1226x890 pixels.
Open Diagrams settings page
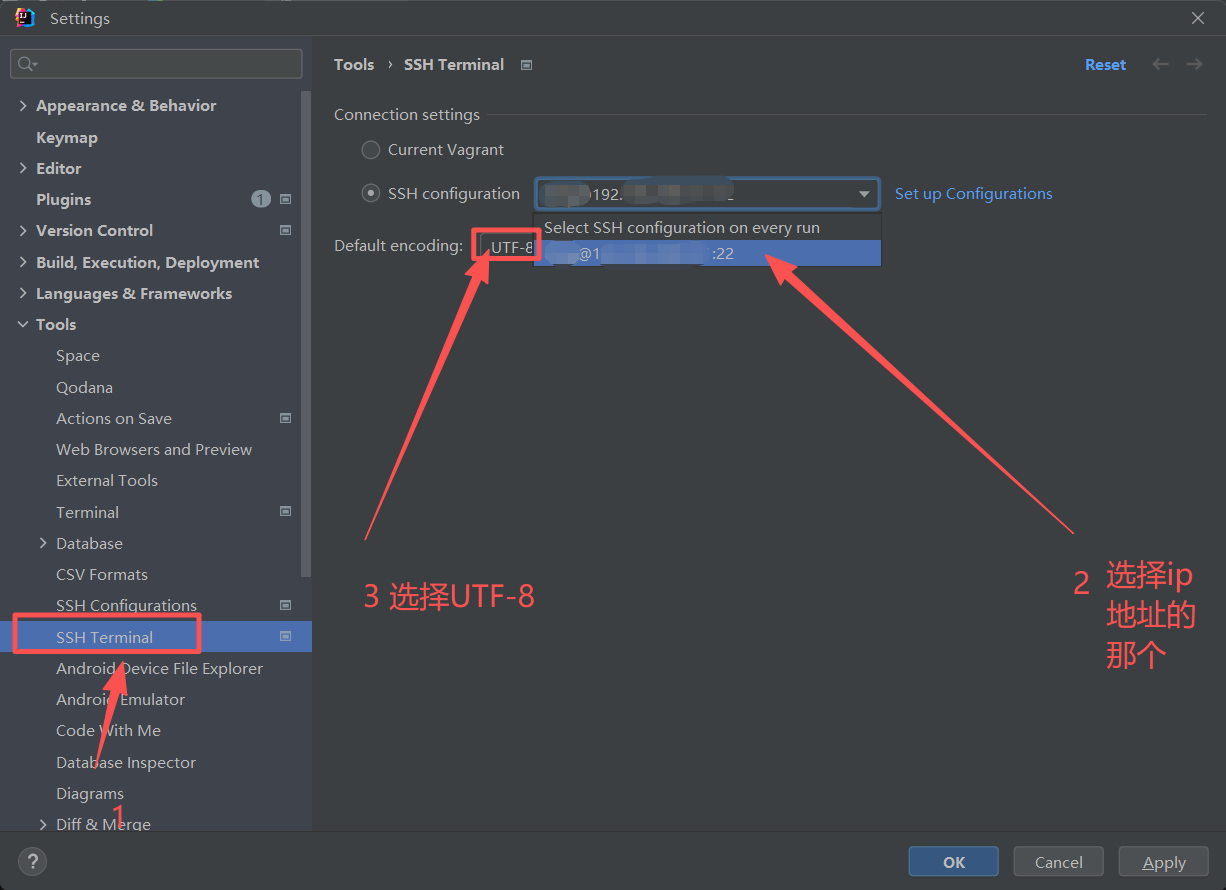(x=90, y=793)
